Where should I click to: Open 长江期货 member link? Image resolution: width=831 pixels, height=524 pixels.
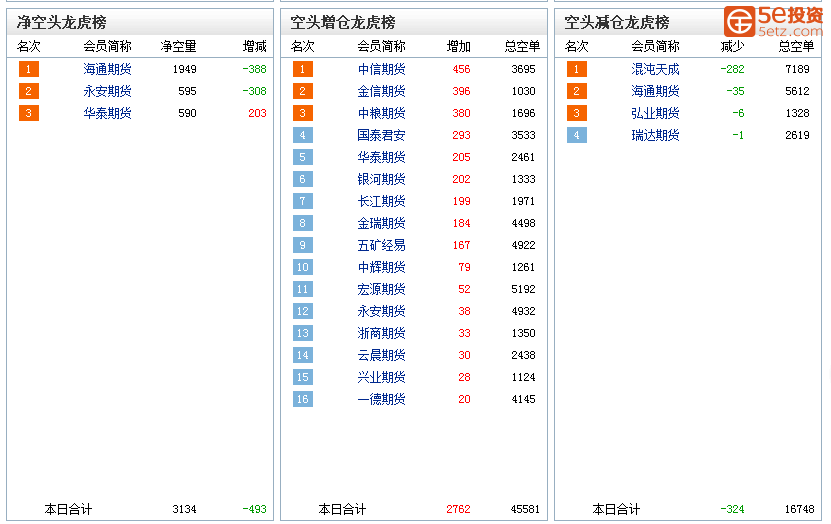tap(381, 201)
